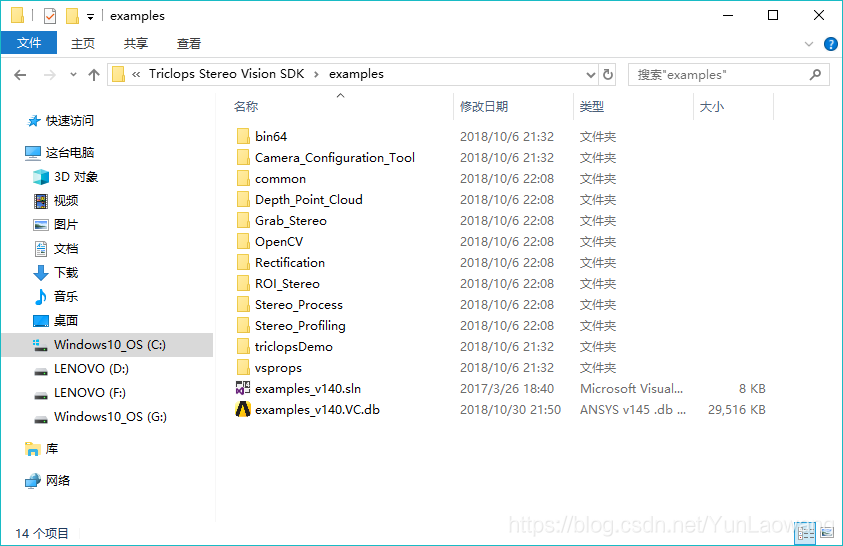
Task: Click the forward navigation arrow
Action: coord(49,75)
